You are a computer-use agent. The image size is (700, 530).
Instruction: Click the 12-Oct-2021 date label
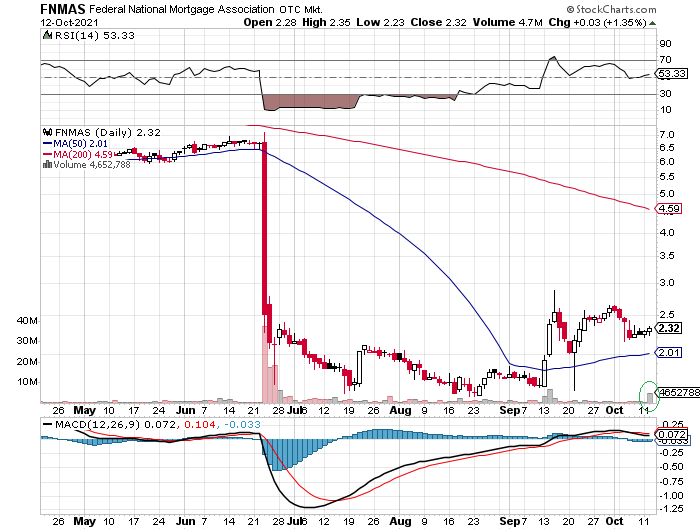(x=69, y=22)
